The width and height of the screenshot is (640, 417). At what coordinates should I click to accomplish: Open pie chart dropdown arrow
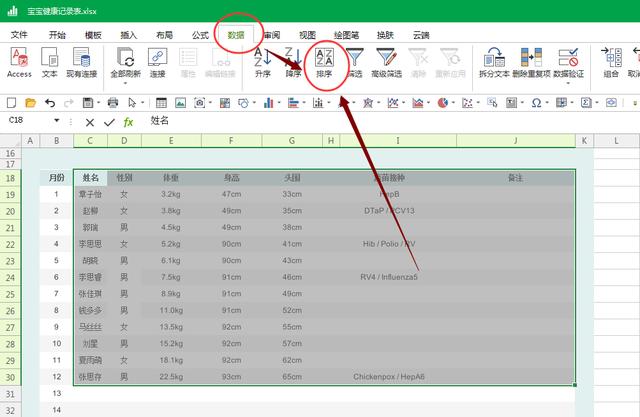[x=453, y=102]
